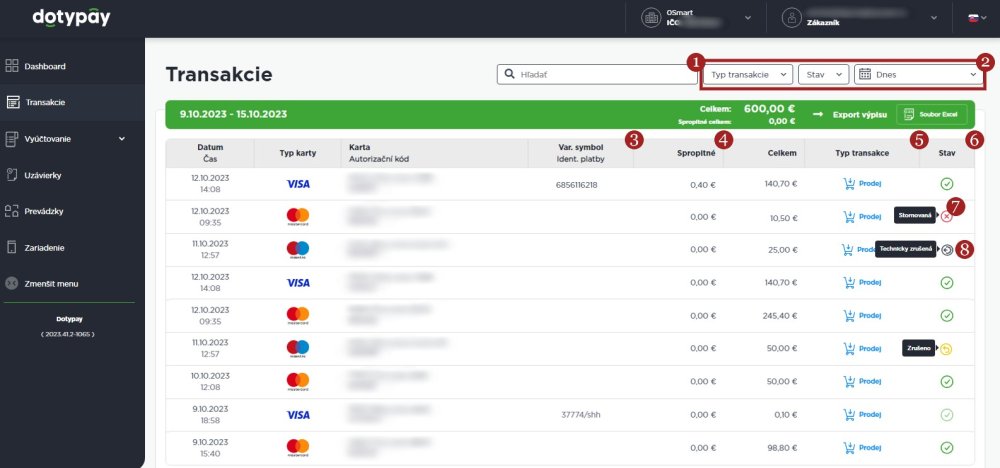1000x468 pixels.
Task: Click the Maestro logo in the 25,00 € row
Action: point(298,250)
